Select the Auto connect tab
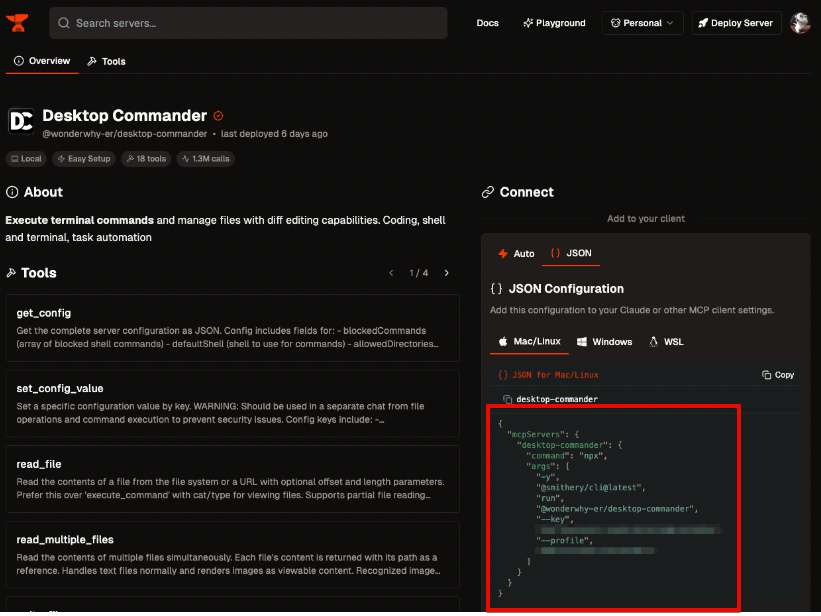The width and height of the screenshot is (821, 616). [x=516, y=254]
